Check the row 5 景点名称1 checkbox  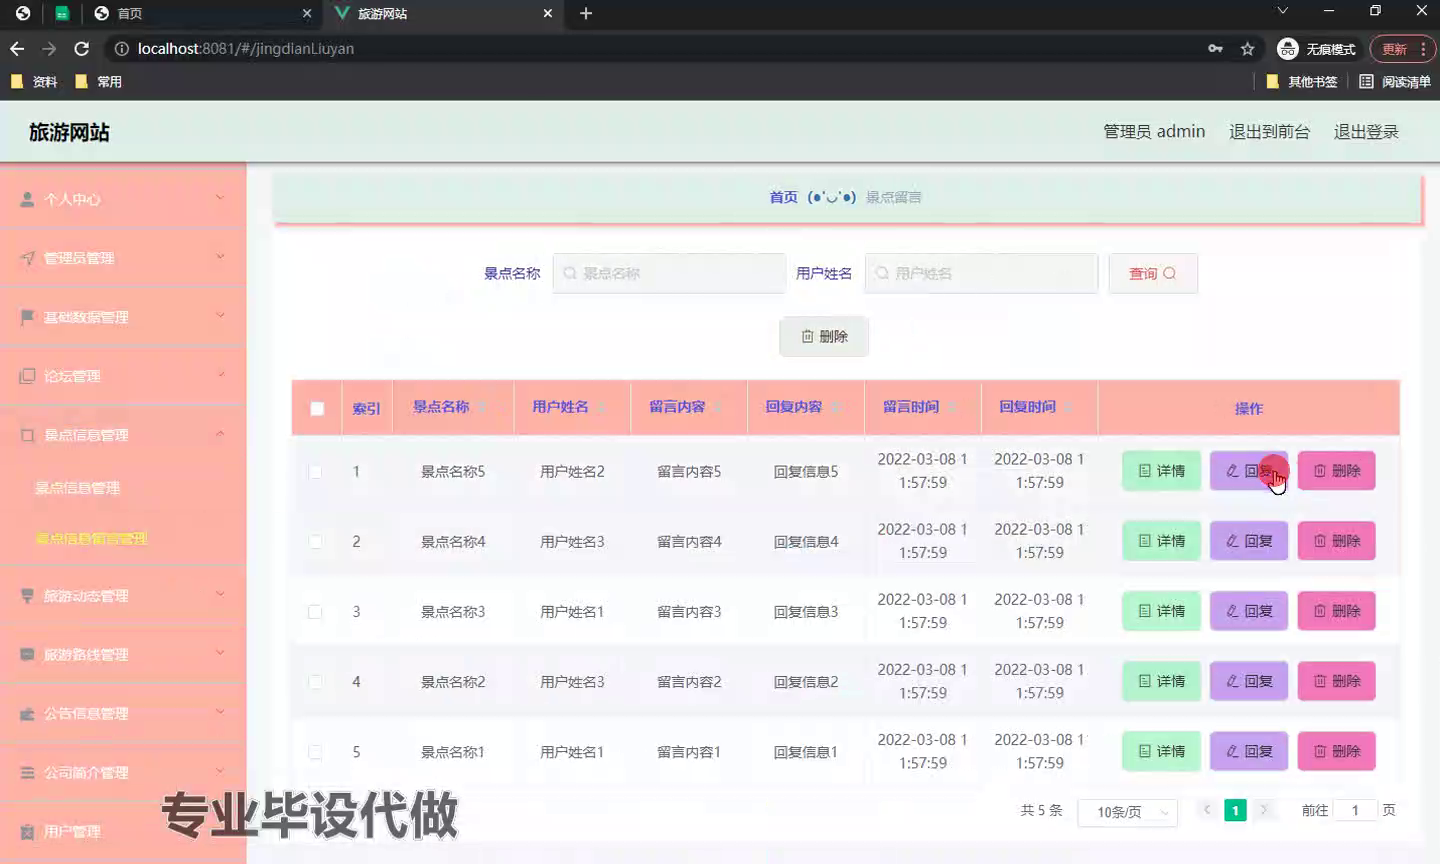point(315,751)
